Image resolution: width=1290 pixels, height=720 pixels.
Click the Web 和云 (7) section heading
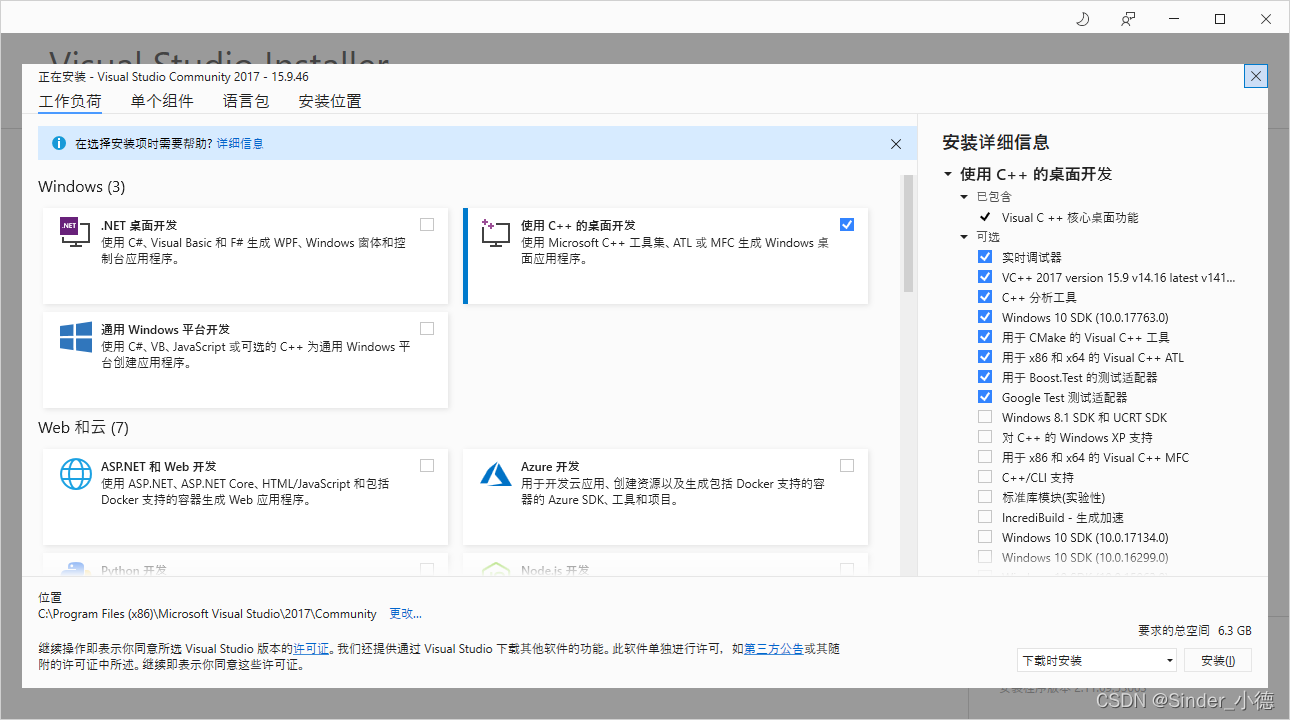tap(84, 428)
